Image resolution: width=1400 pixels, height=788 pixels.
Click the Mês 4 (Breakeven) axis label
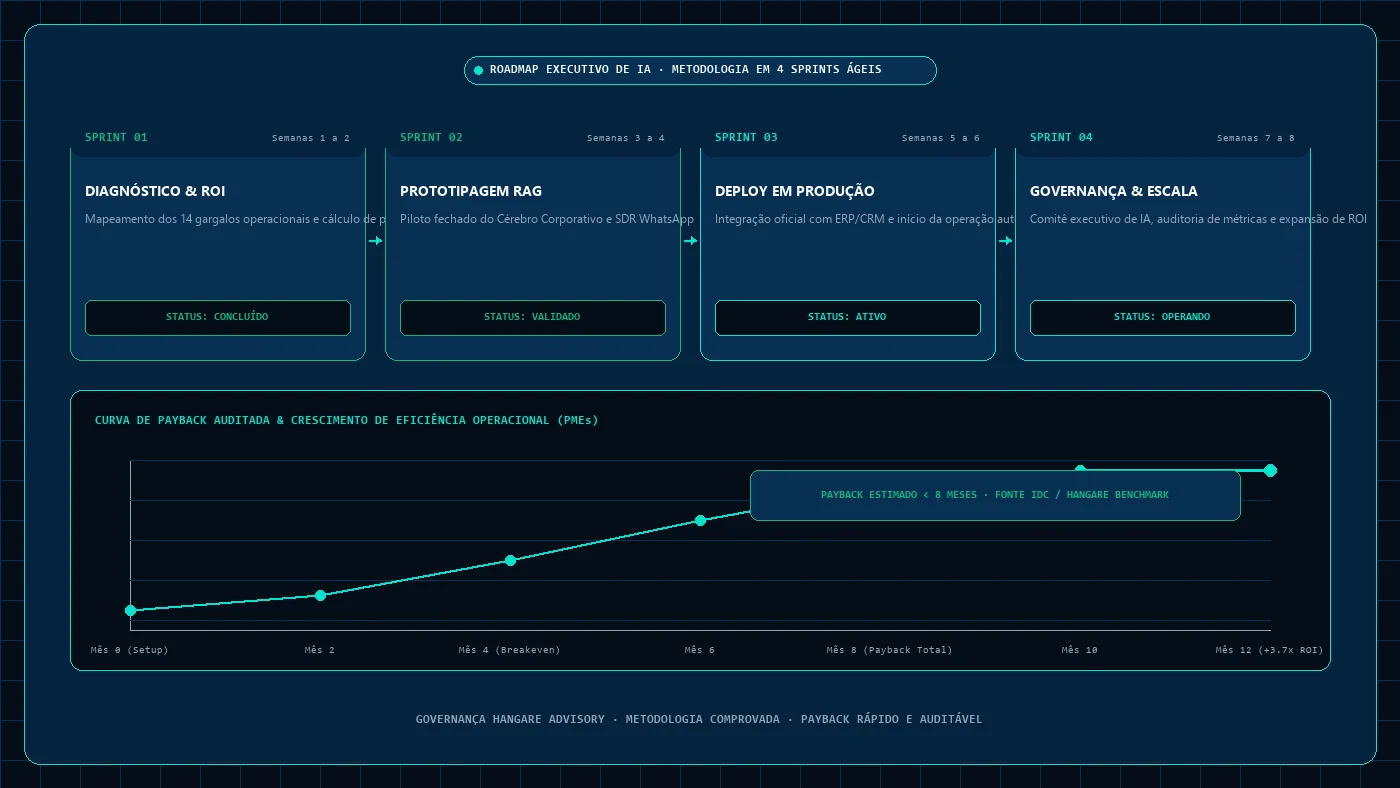pos(510,650)
